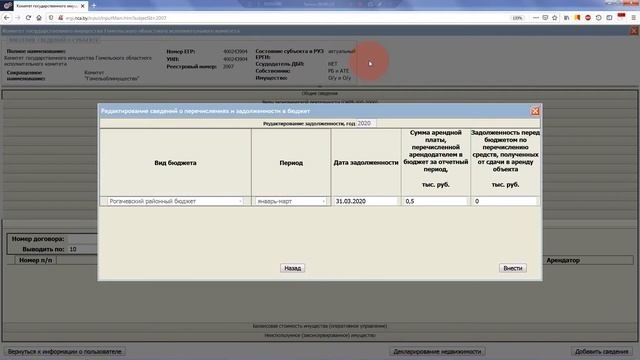Click the Выводить по field showing 10

pos(82,249)
